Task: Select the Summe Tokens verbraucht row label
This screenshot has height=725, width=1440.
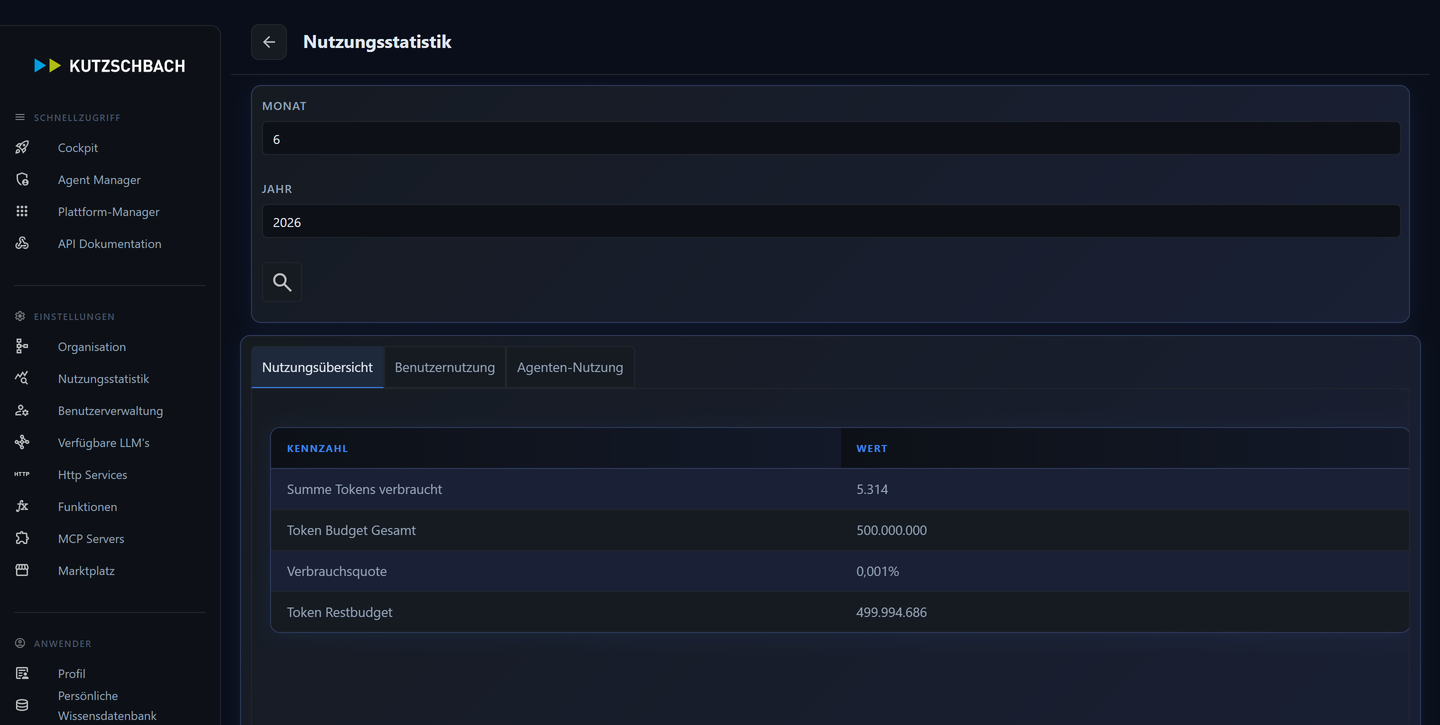Action: (x=364, y=490)
